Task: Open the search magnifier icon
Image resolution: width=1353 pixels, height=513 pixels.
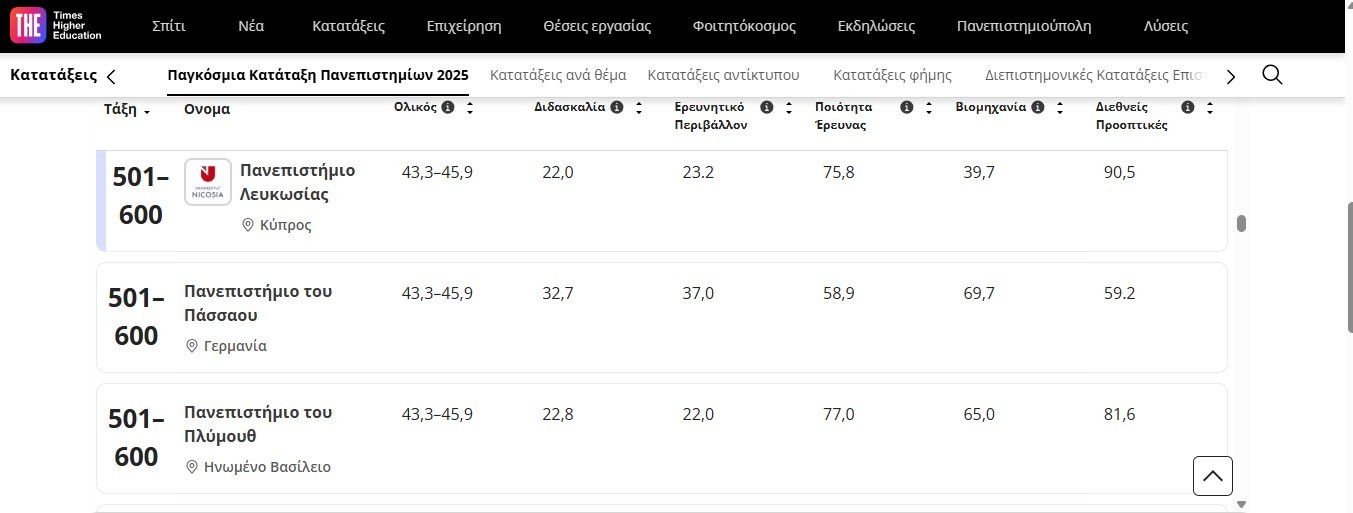Action: (x=1272, y=75)
